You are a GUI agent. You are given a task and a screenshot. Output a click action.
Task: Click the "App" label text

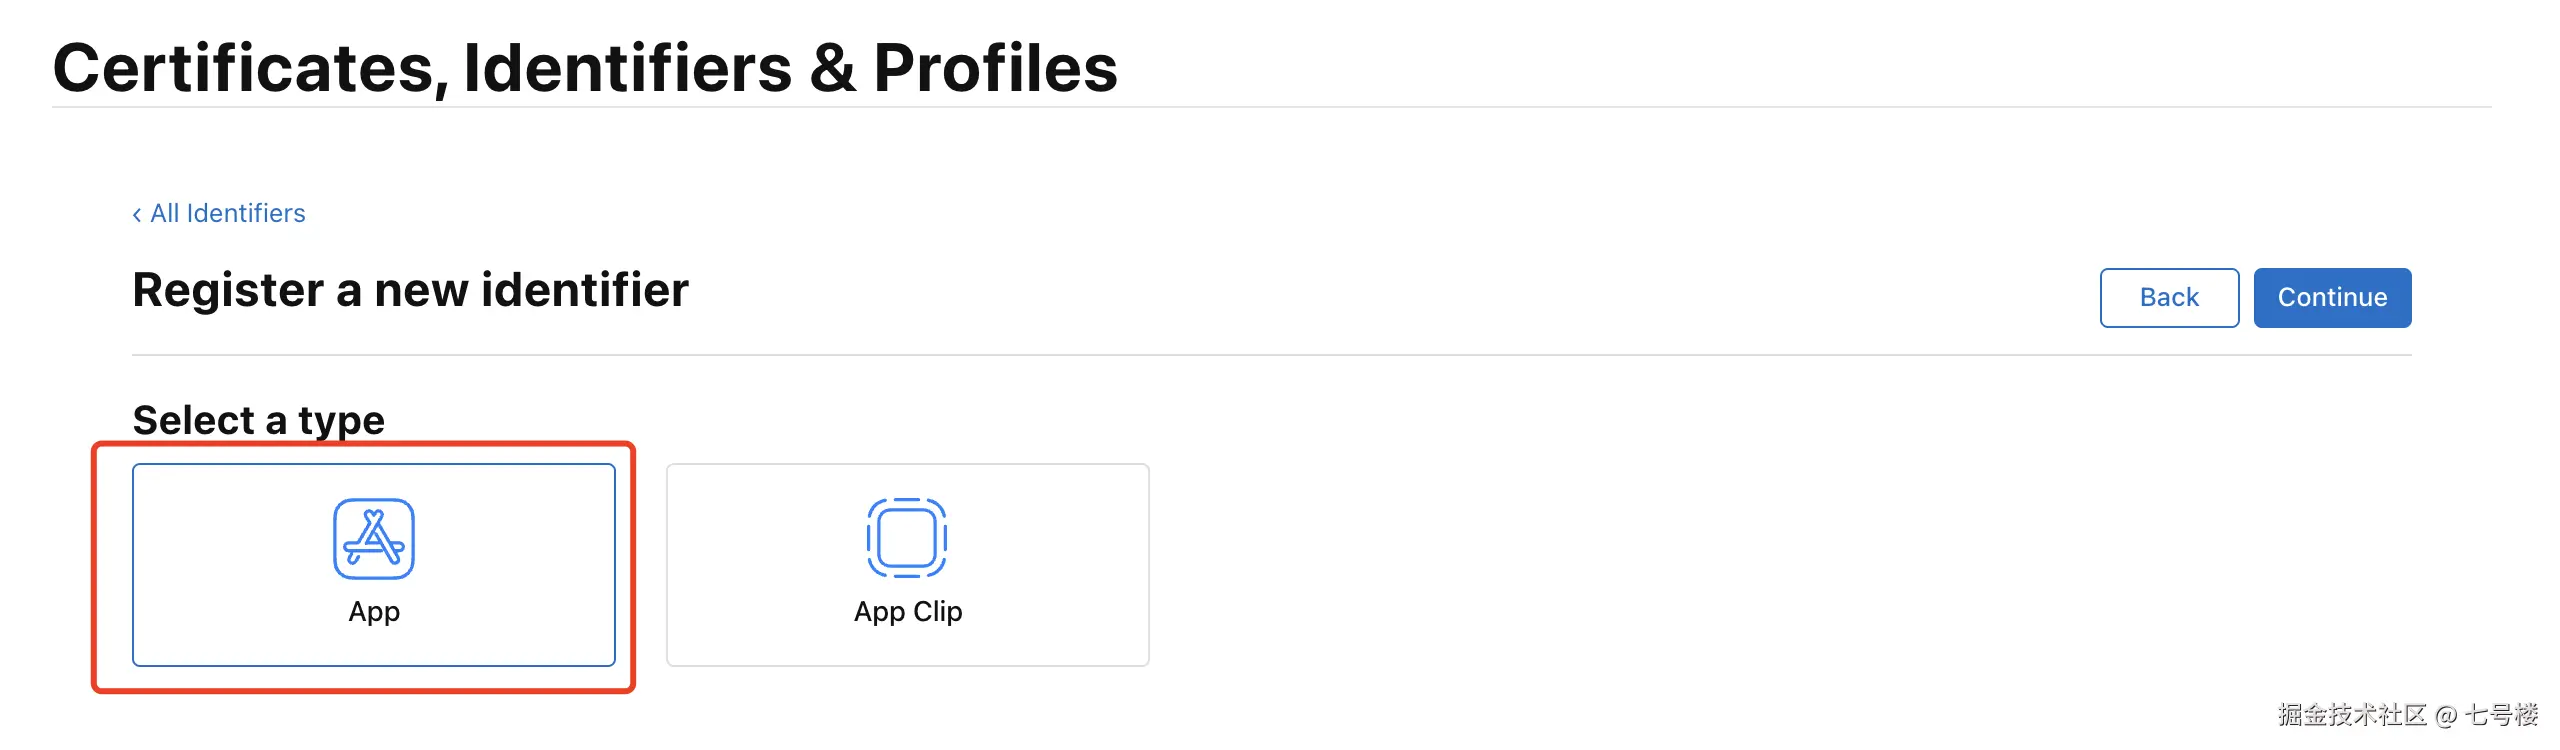(374, 612)
